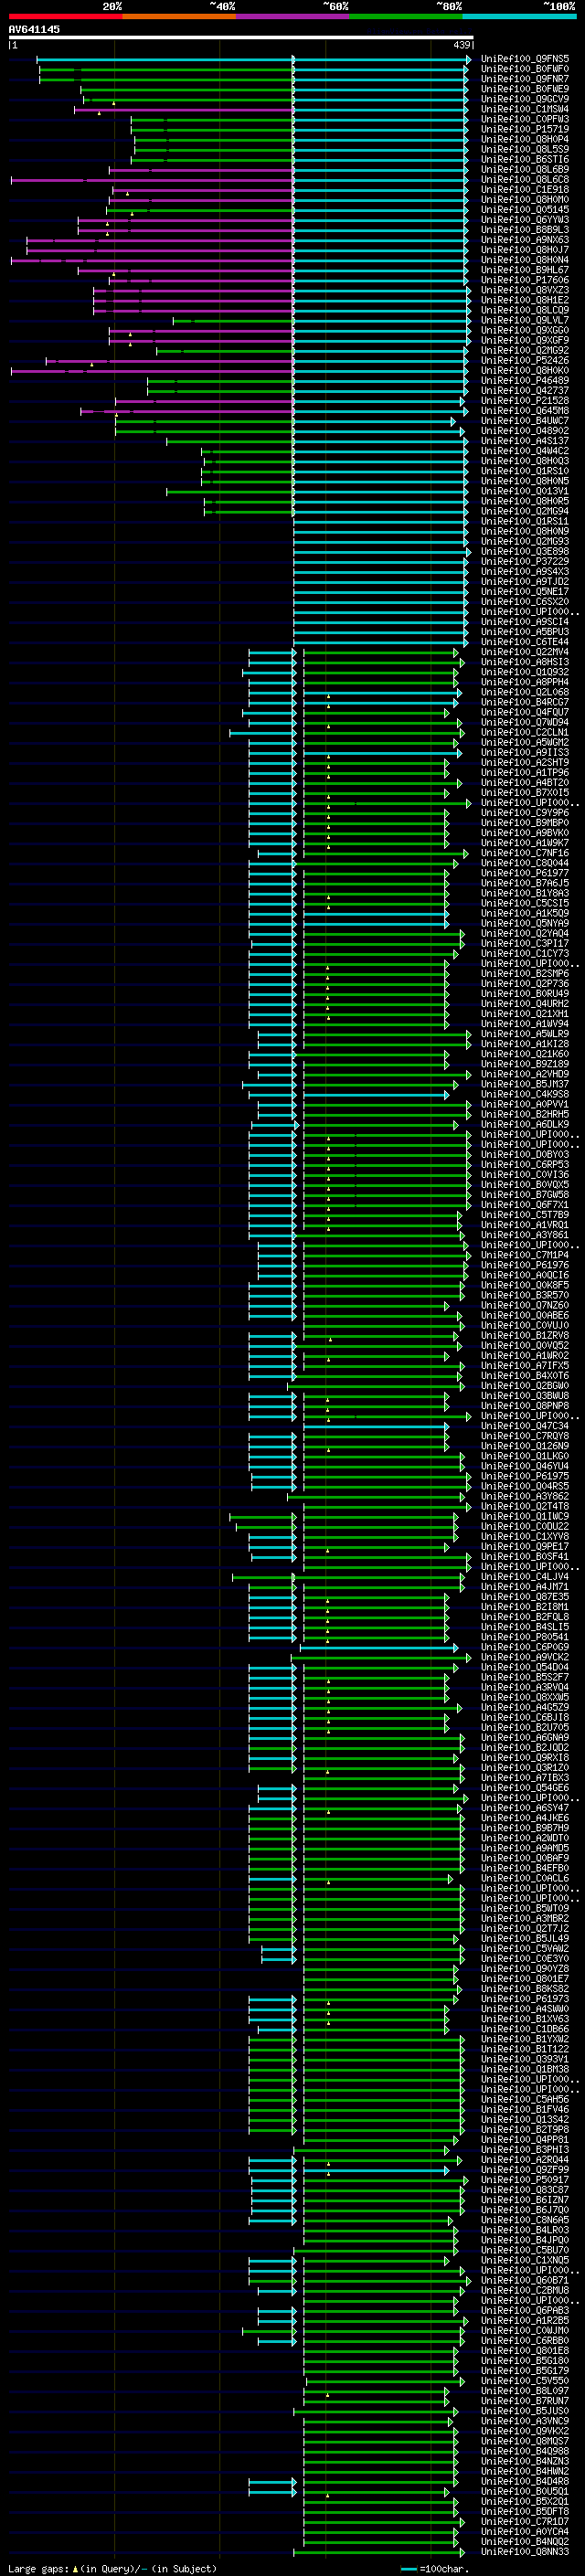The width and height of the screenshot is (585, 2576).
Task: Select UniRef100_P80541 label
Action: (524, 1637)
